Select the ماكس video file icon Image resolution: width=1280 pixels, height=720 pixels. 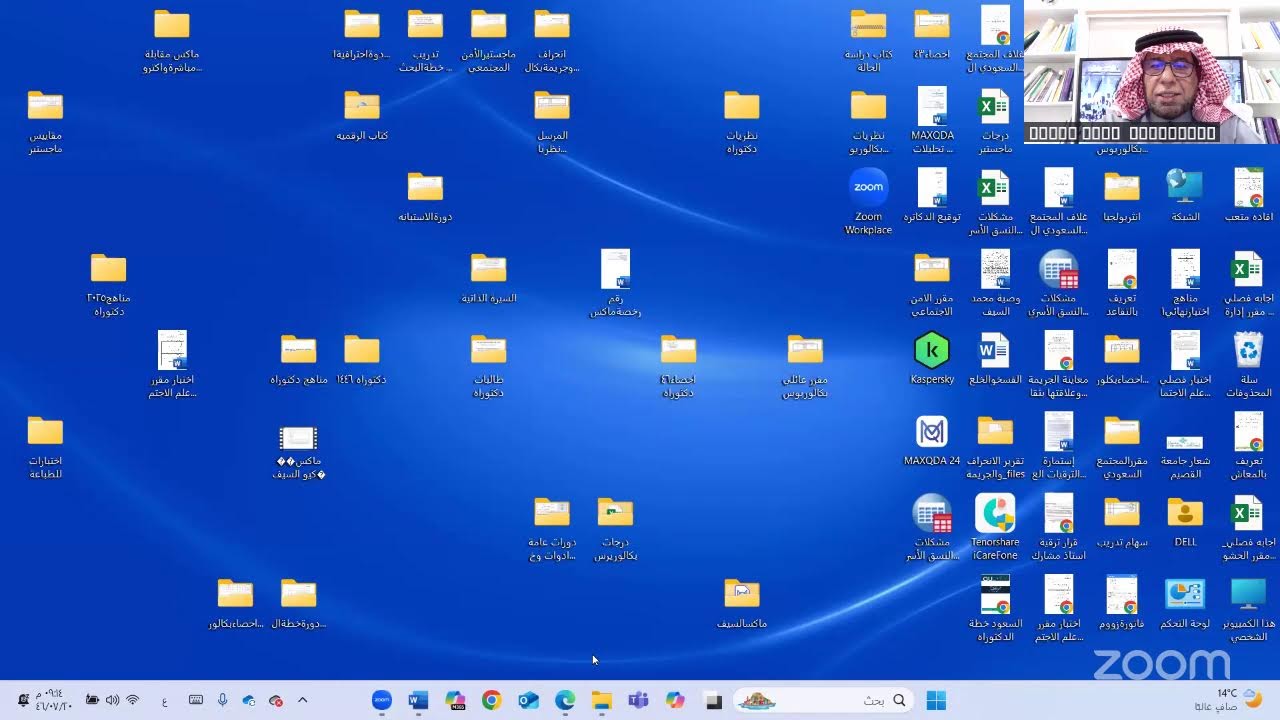click(298, 452)
